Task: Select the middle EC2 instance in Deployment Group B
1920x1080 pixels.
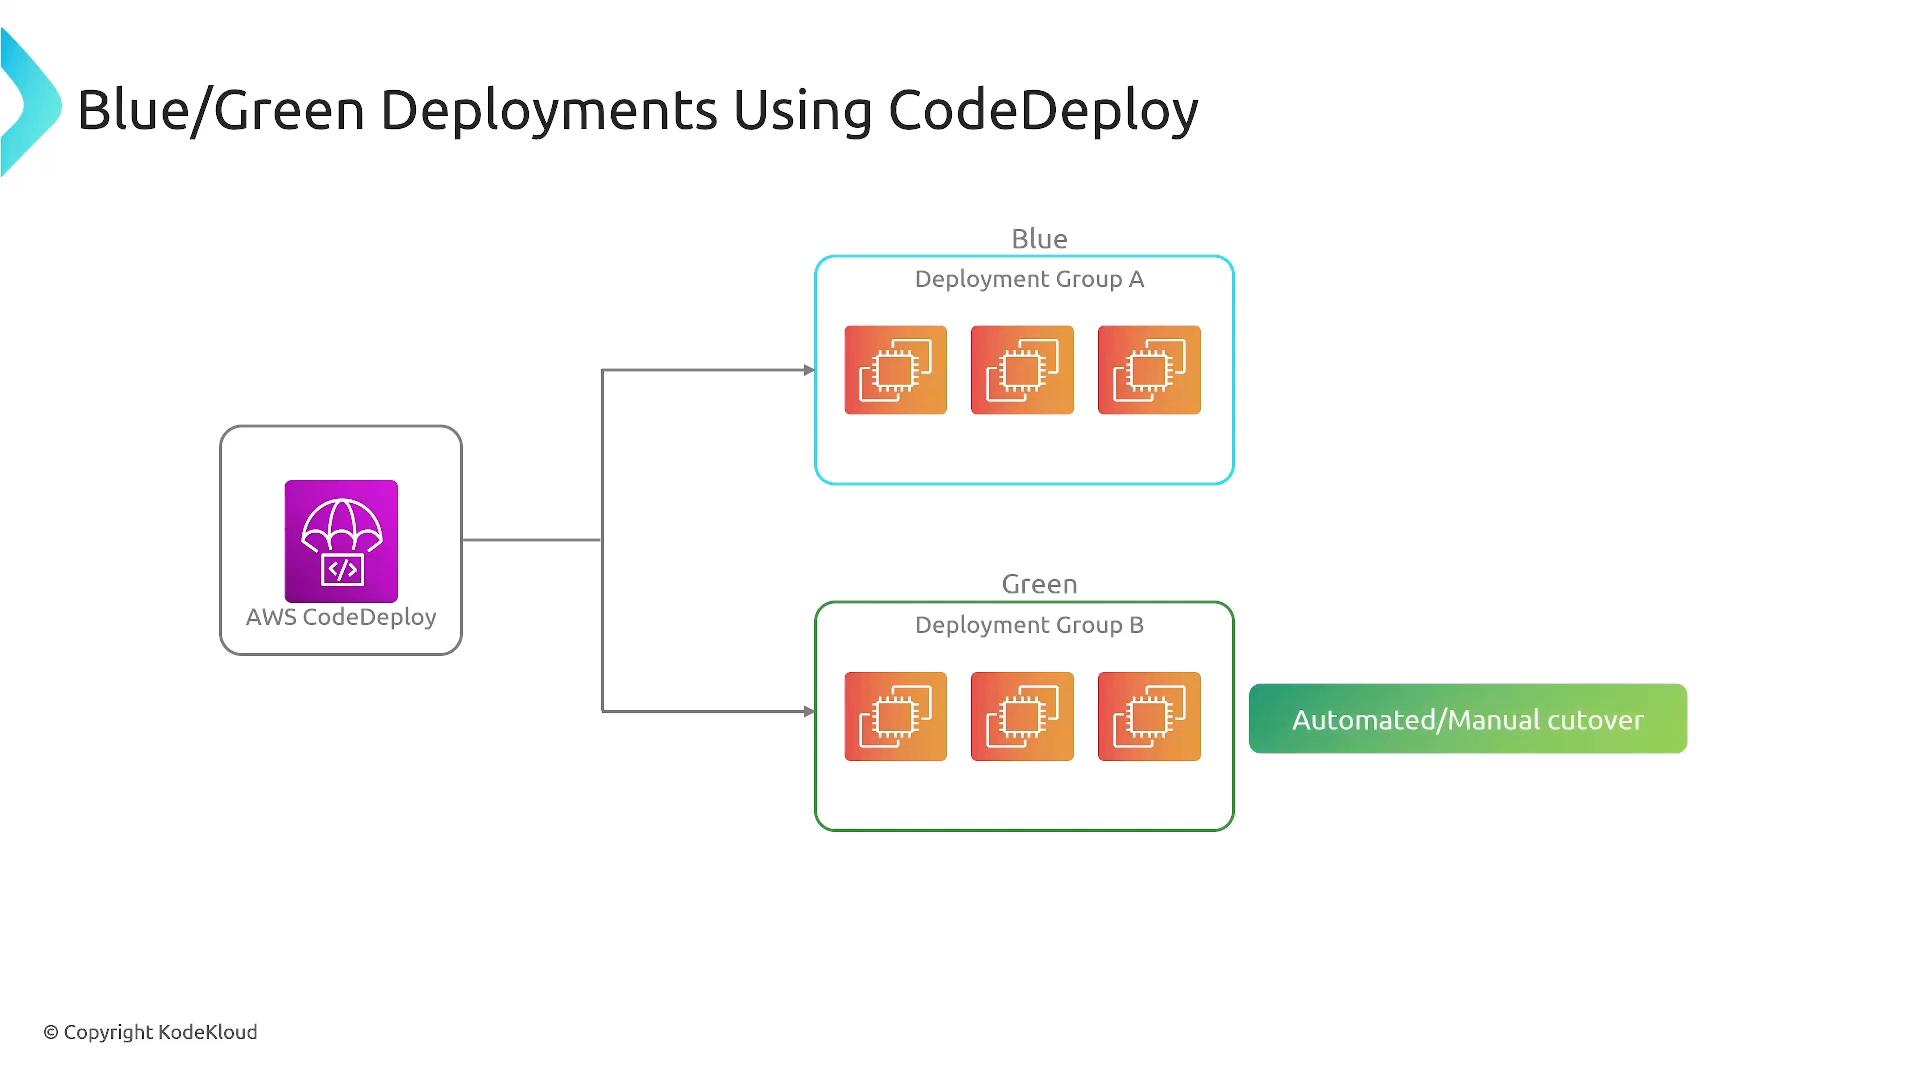Action: coord(1022,716)
